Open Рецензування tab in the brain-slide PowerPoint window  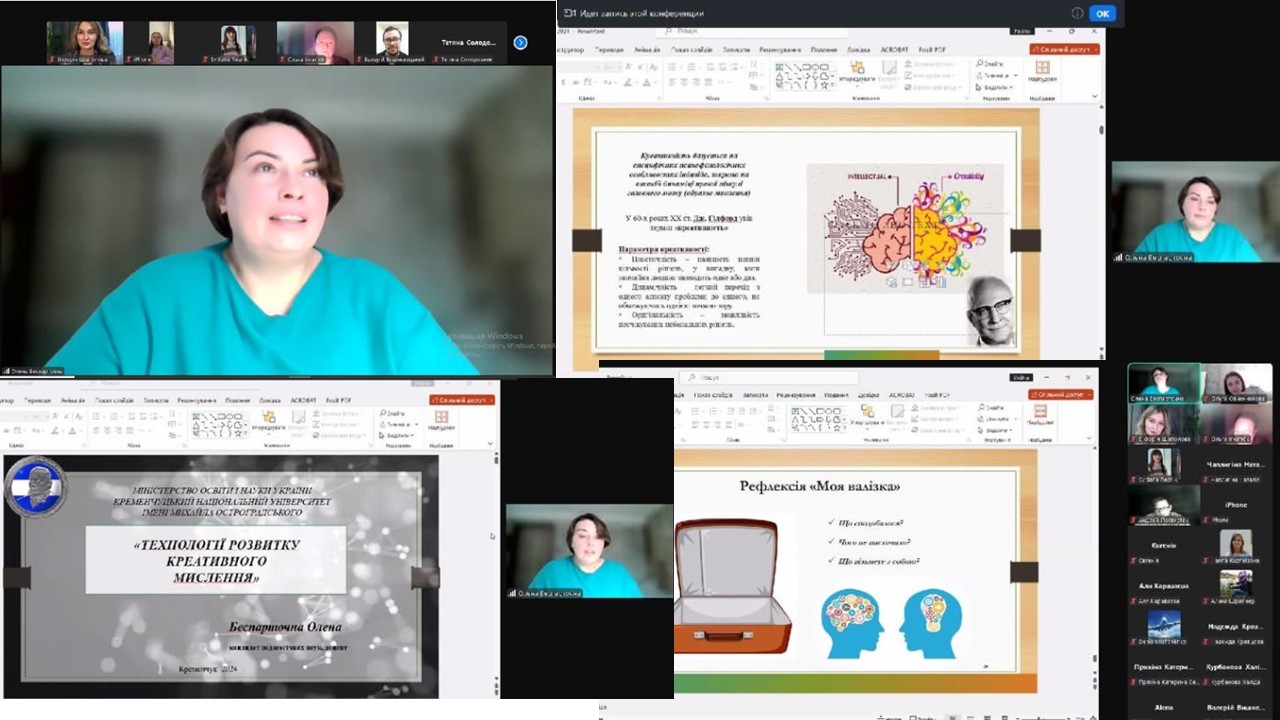[780, 49]
